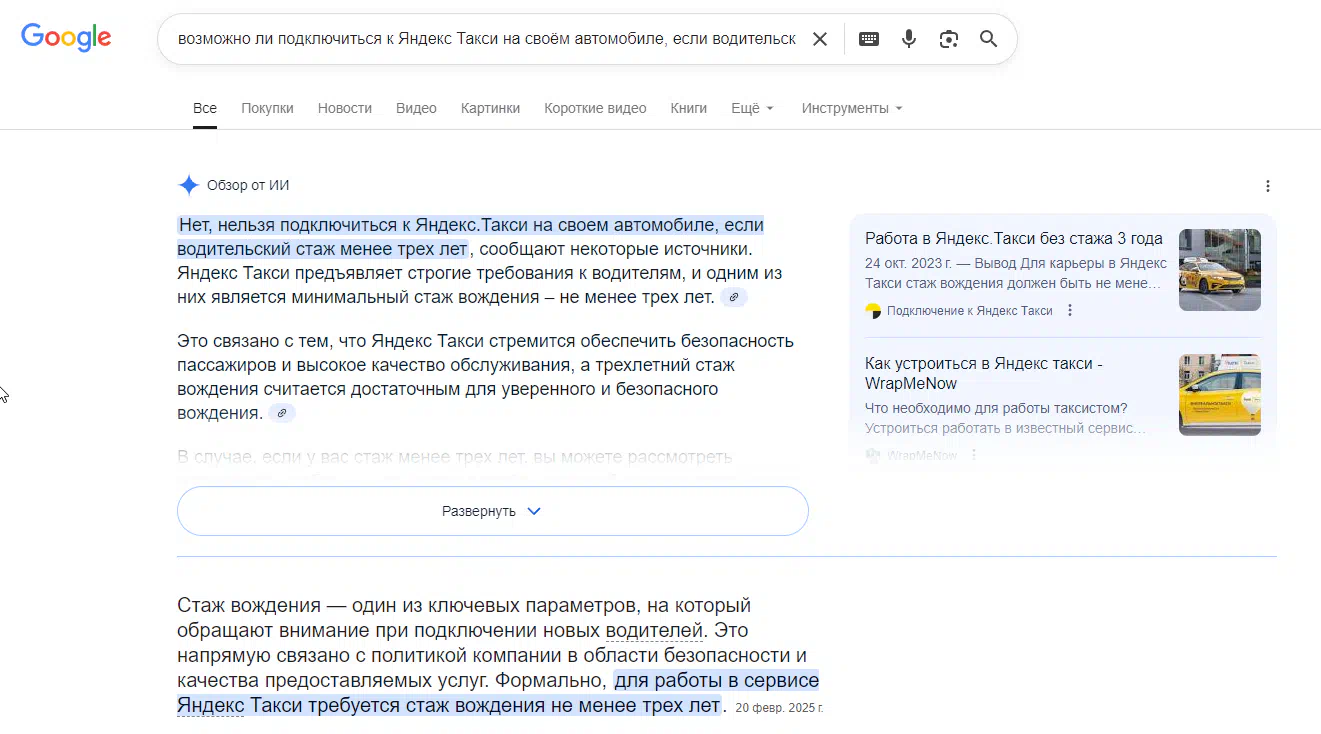Switch to the Видео tab
This screenshot has height=734, width=1321.
pyautogui.click(x=416, y=108)
